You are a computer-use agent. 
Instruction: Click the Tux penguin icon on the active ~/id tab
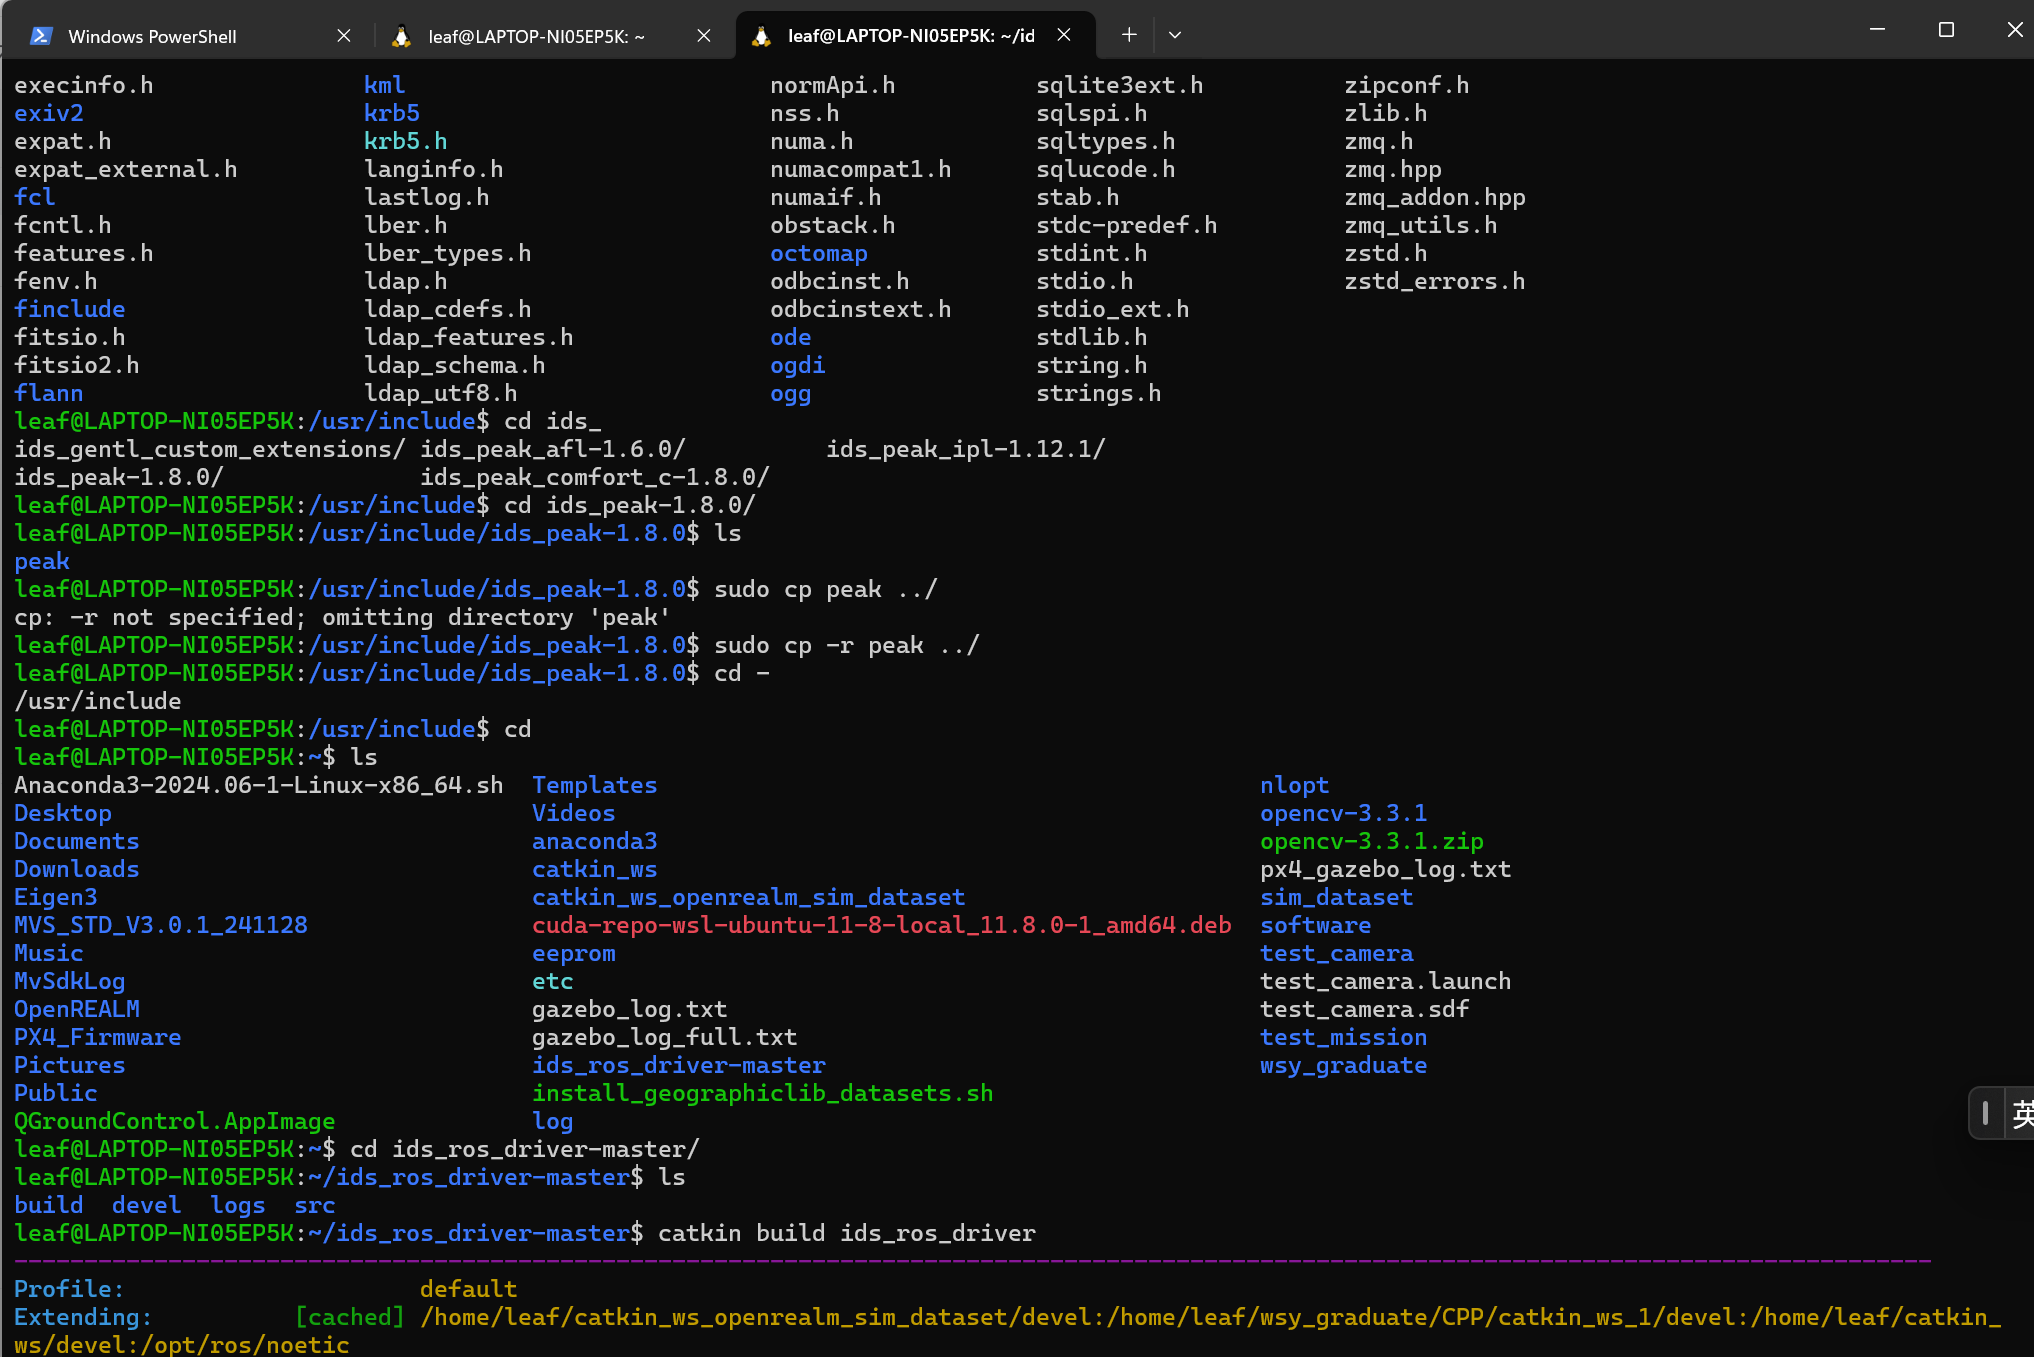[x=762, y=36]
